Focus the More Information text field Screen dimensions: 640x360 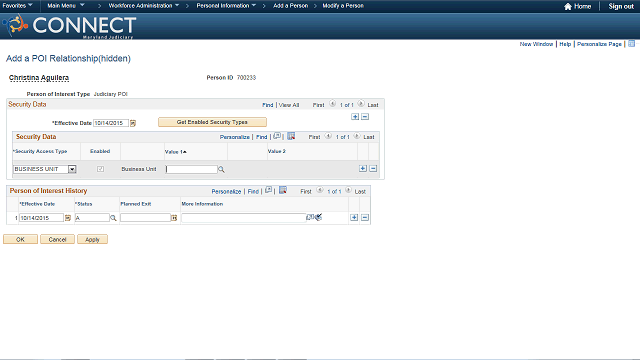click(244, 218)
